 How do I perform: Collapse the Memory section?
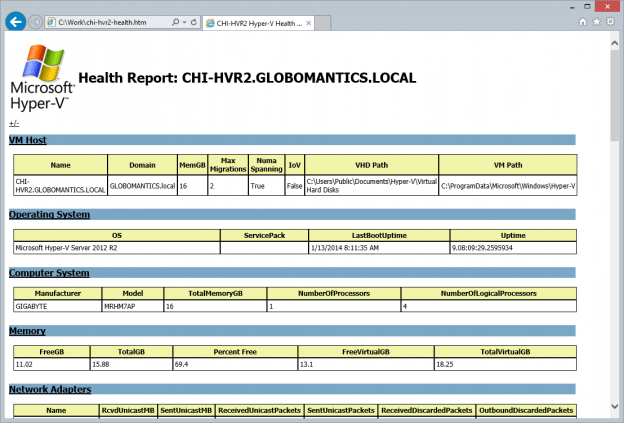(27, 331)
